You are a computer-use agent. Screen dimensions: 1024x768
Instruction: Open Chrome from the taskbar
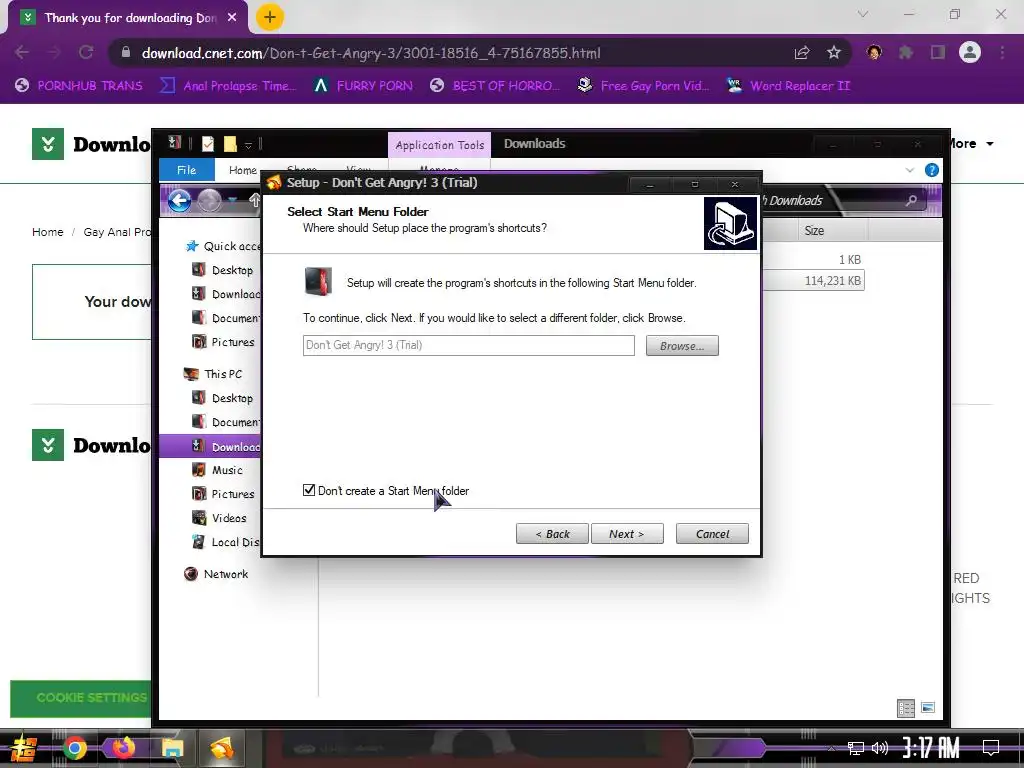point(74,748)
